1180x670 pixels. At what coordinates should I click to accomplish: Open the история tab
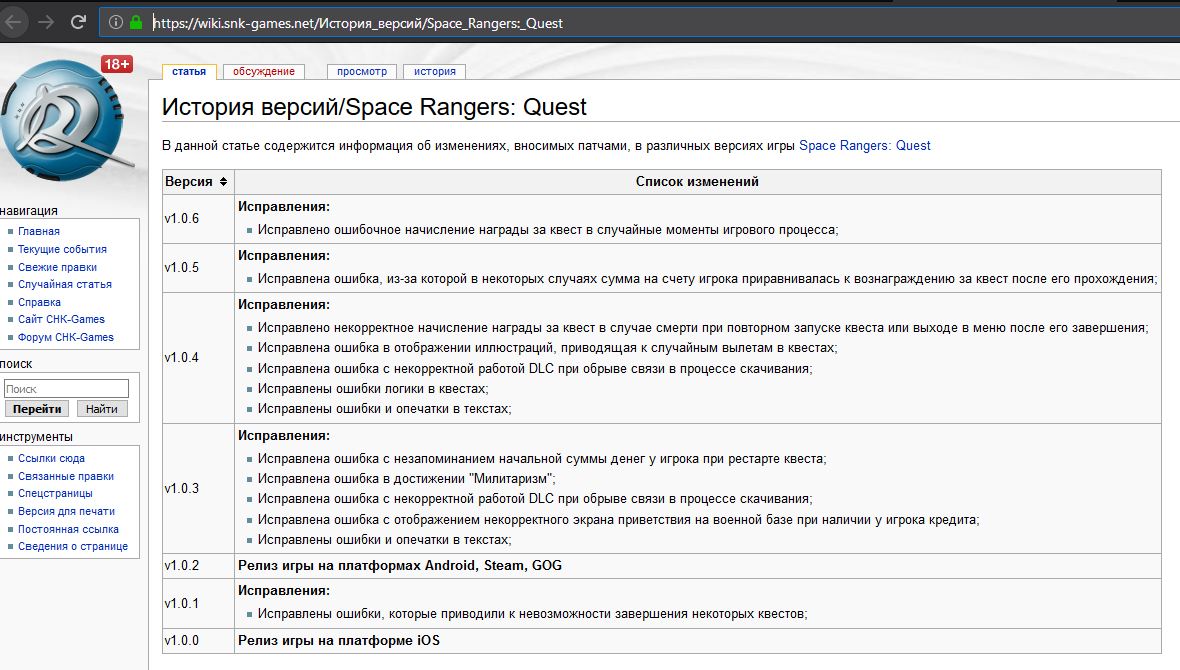tap(435, 72)
